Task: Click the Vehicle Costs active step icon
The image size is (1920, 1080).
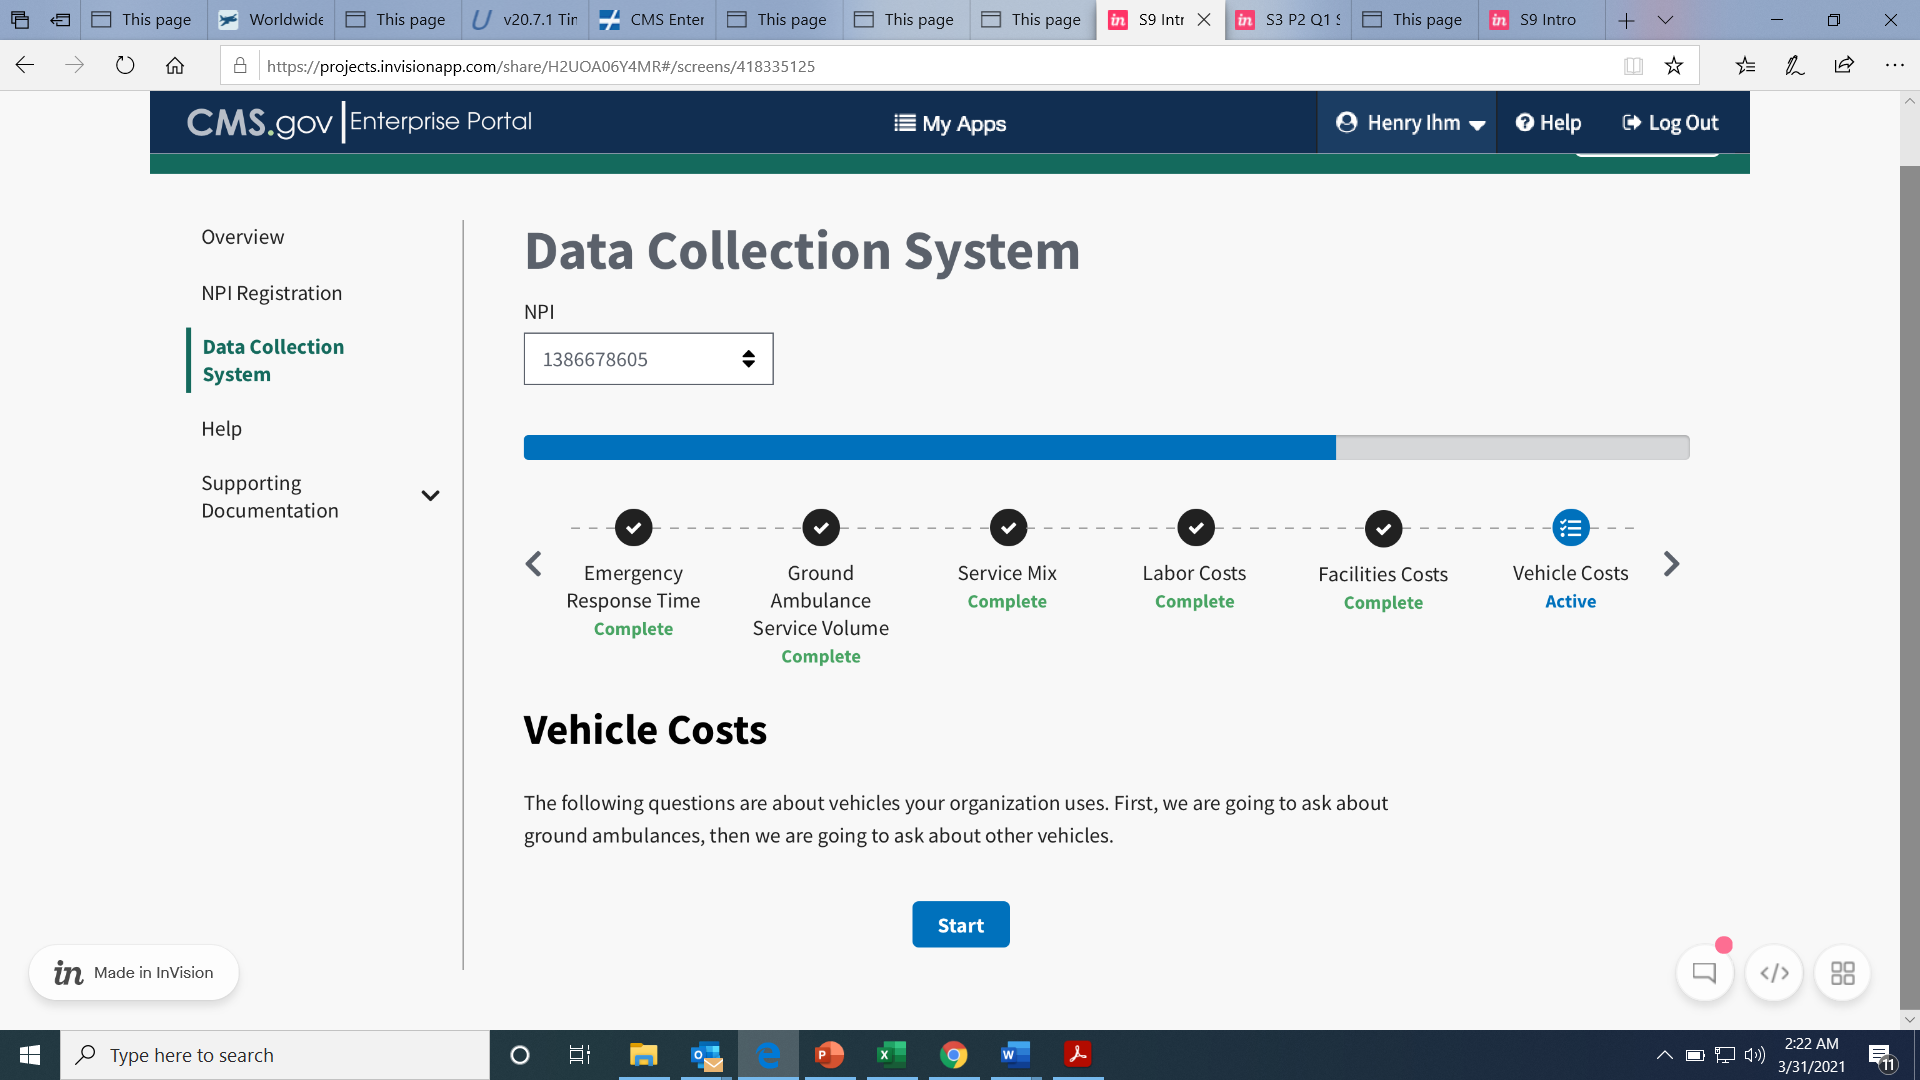Action: [1570, 528]
